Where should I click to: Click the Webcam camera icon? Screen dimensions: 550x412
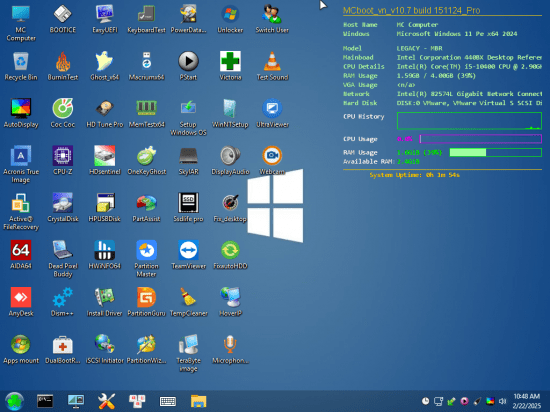[272, 160]
